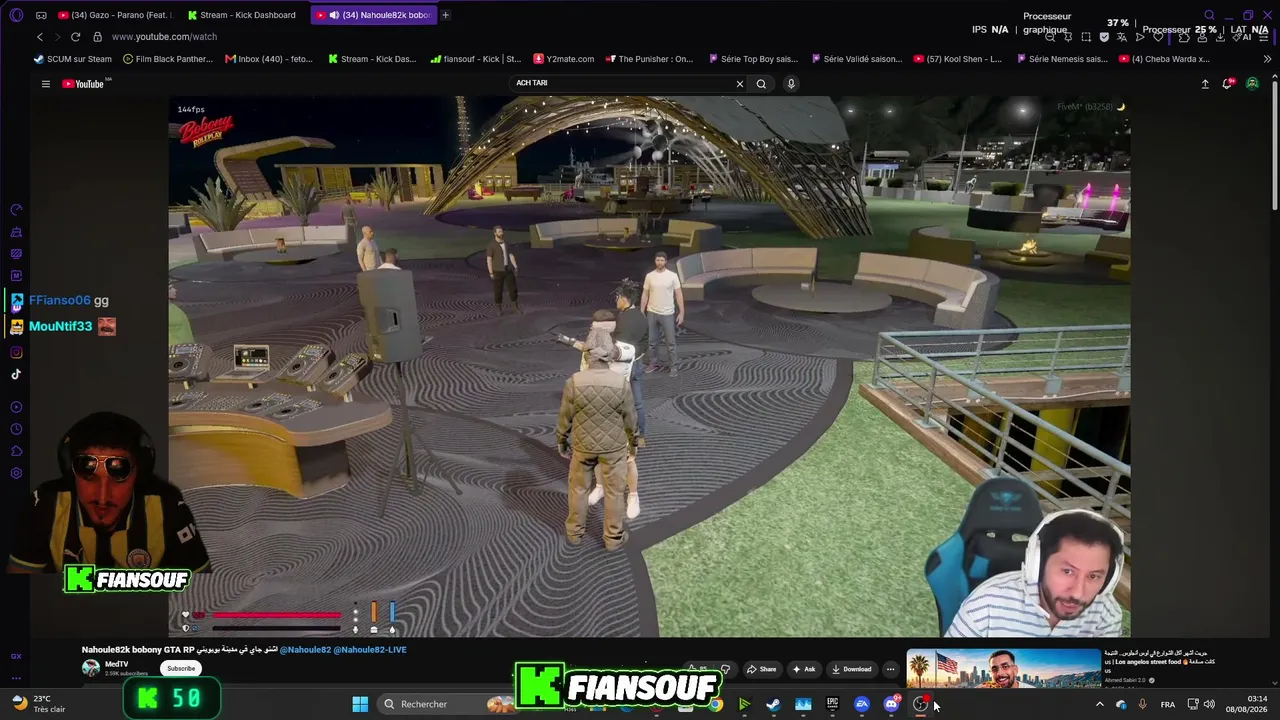Reload the current page
Screen dimensions: 1280x720
pyautogui.click(x=75, y=37)
